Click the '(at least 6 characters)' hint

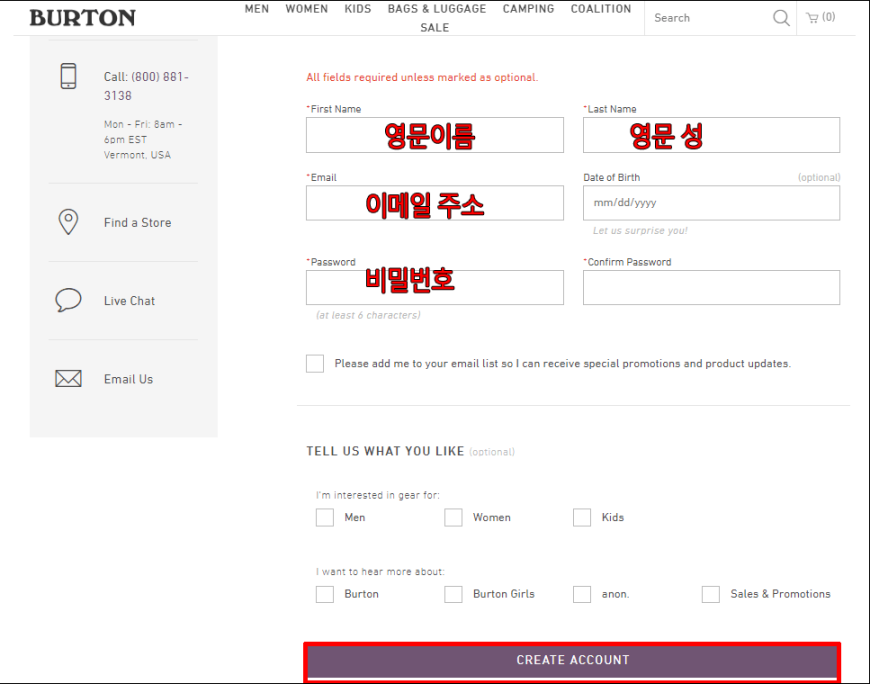click(x=368, y=315)
